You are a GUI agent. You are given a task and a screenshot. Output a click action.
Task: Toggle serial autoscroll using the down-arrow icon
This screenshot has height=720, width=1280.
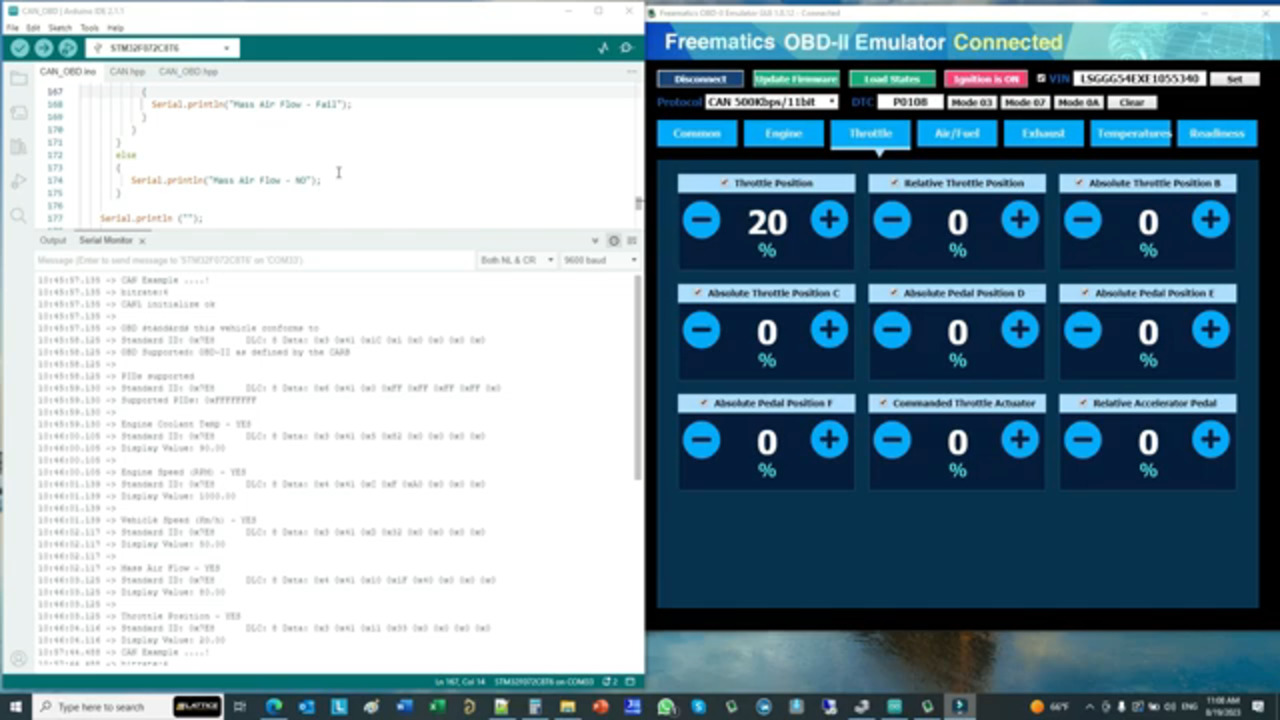click(x=597, y=241)
